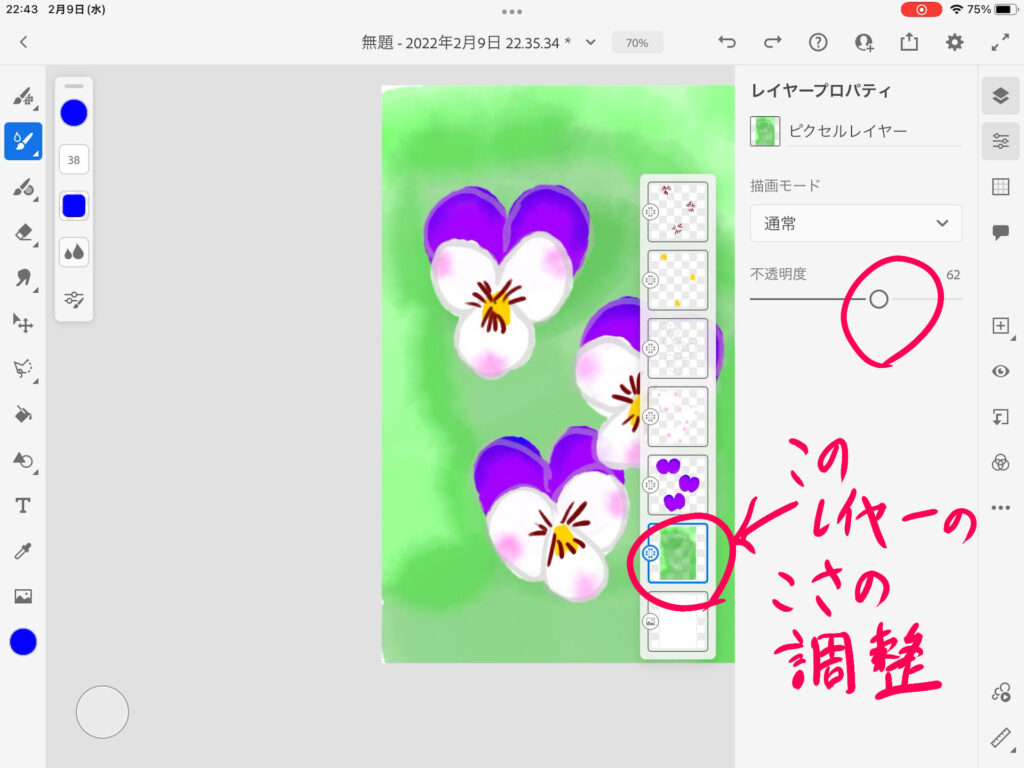Viewport: 1024px width, 768px height.
Task: Select the purple petals layer thumbnail
Action: pos(678,484)
